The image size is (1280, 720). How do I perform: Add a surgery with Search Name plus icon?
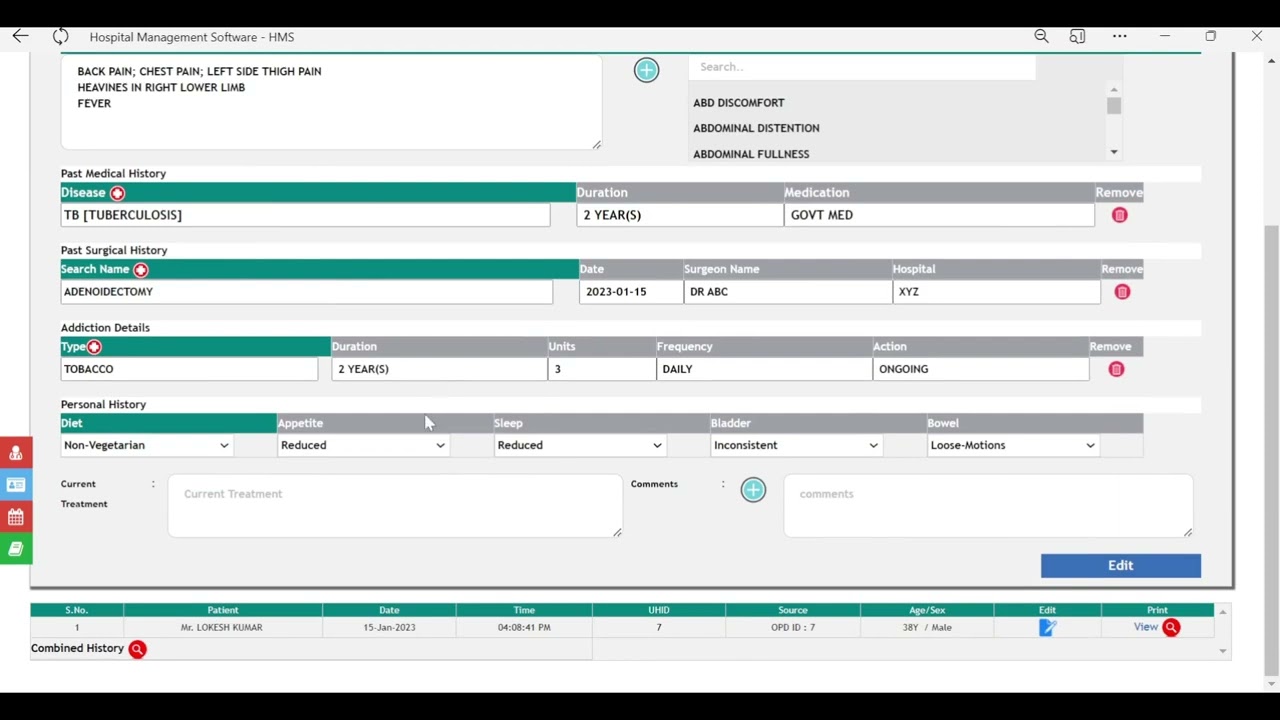[140, 270]
